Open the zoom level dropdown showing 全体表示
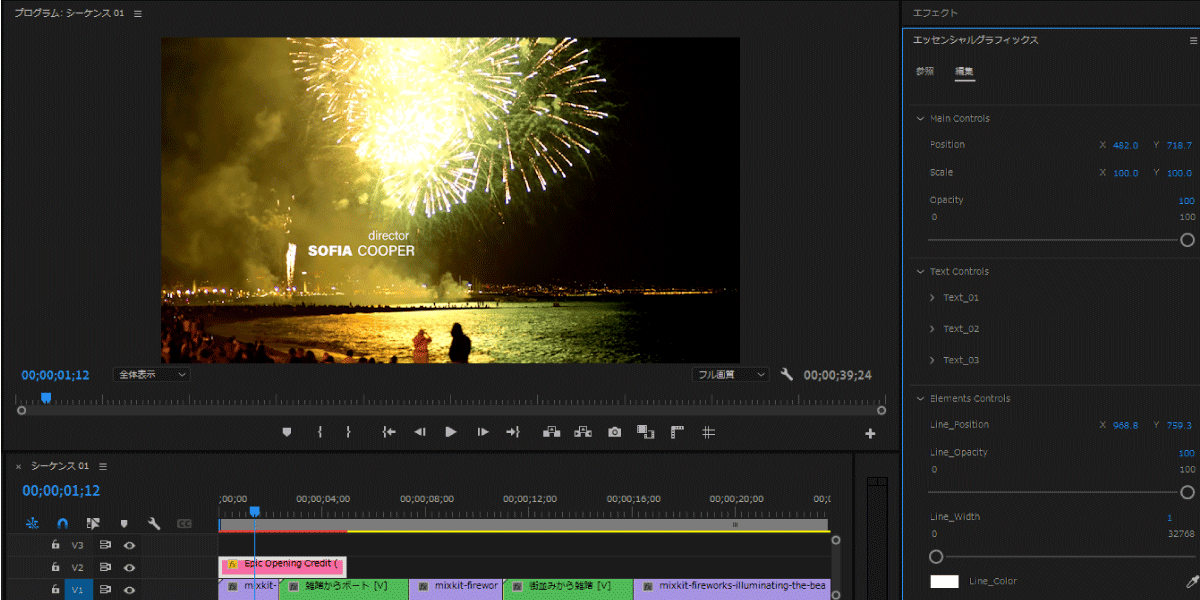Screen dimensions: 1200x600 [x=151, y=374]
